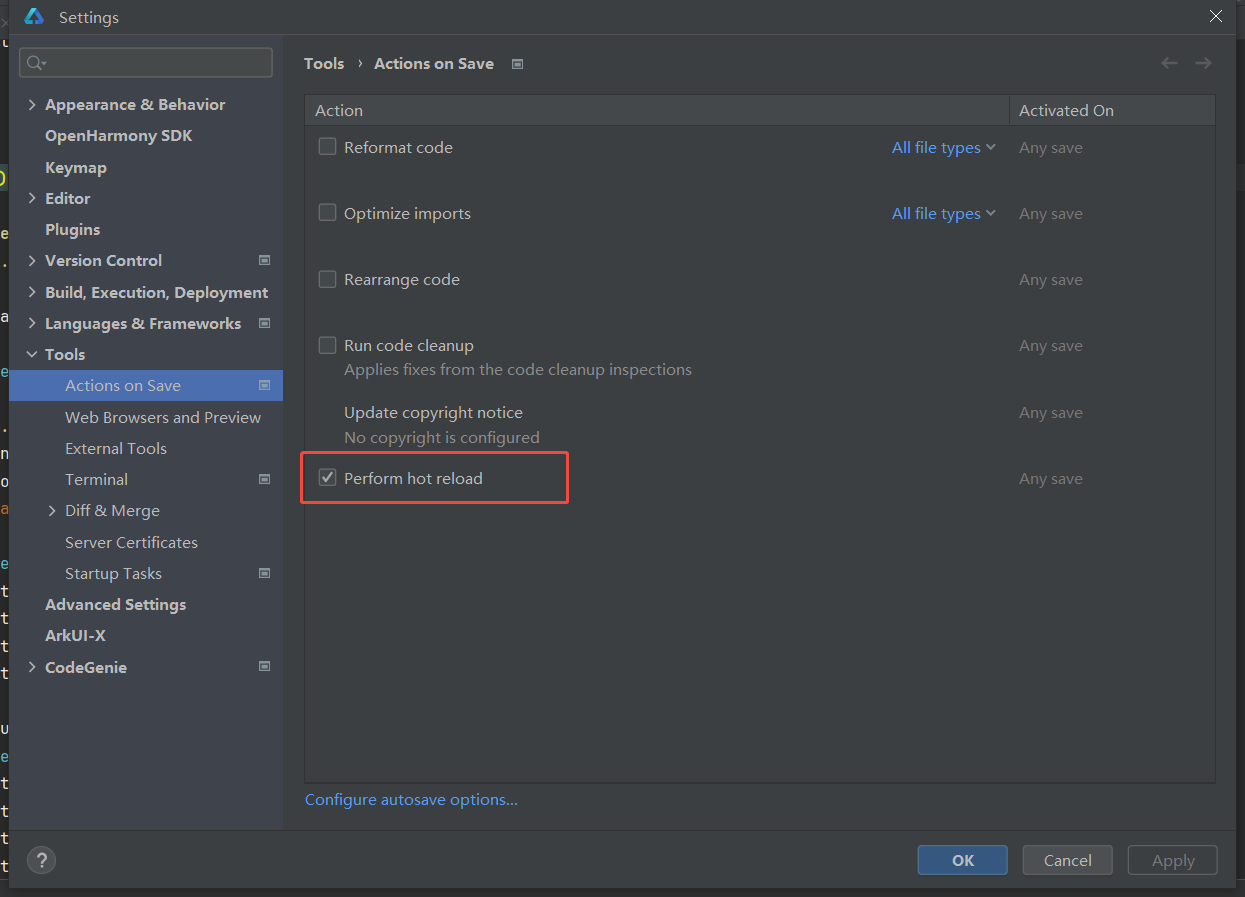Click the help question mark icon
The width and height of the screenshot is (1245, 897).
coord(41,860)
